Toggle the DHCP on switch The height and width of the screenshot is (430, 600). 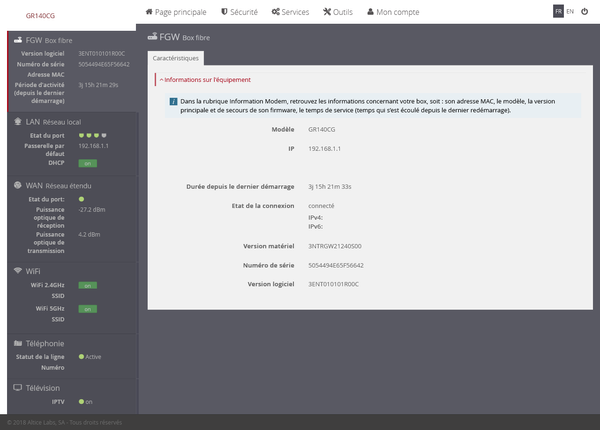point(88,163)
